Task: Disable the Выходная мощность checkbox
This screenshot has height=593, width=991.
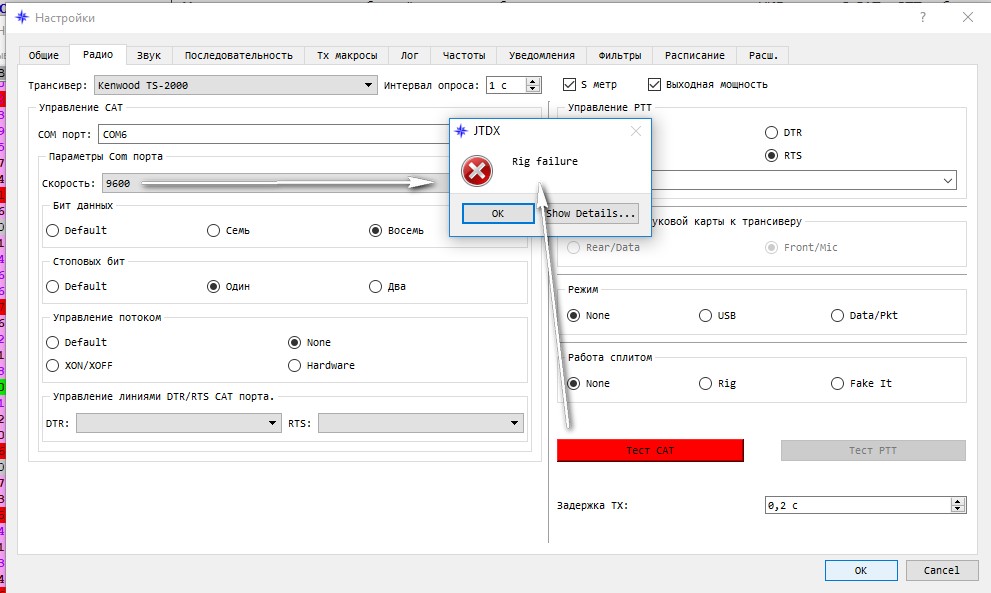Action: 655,85
